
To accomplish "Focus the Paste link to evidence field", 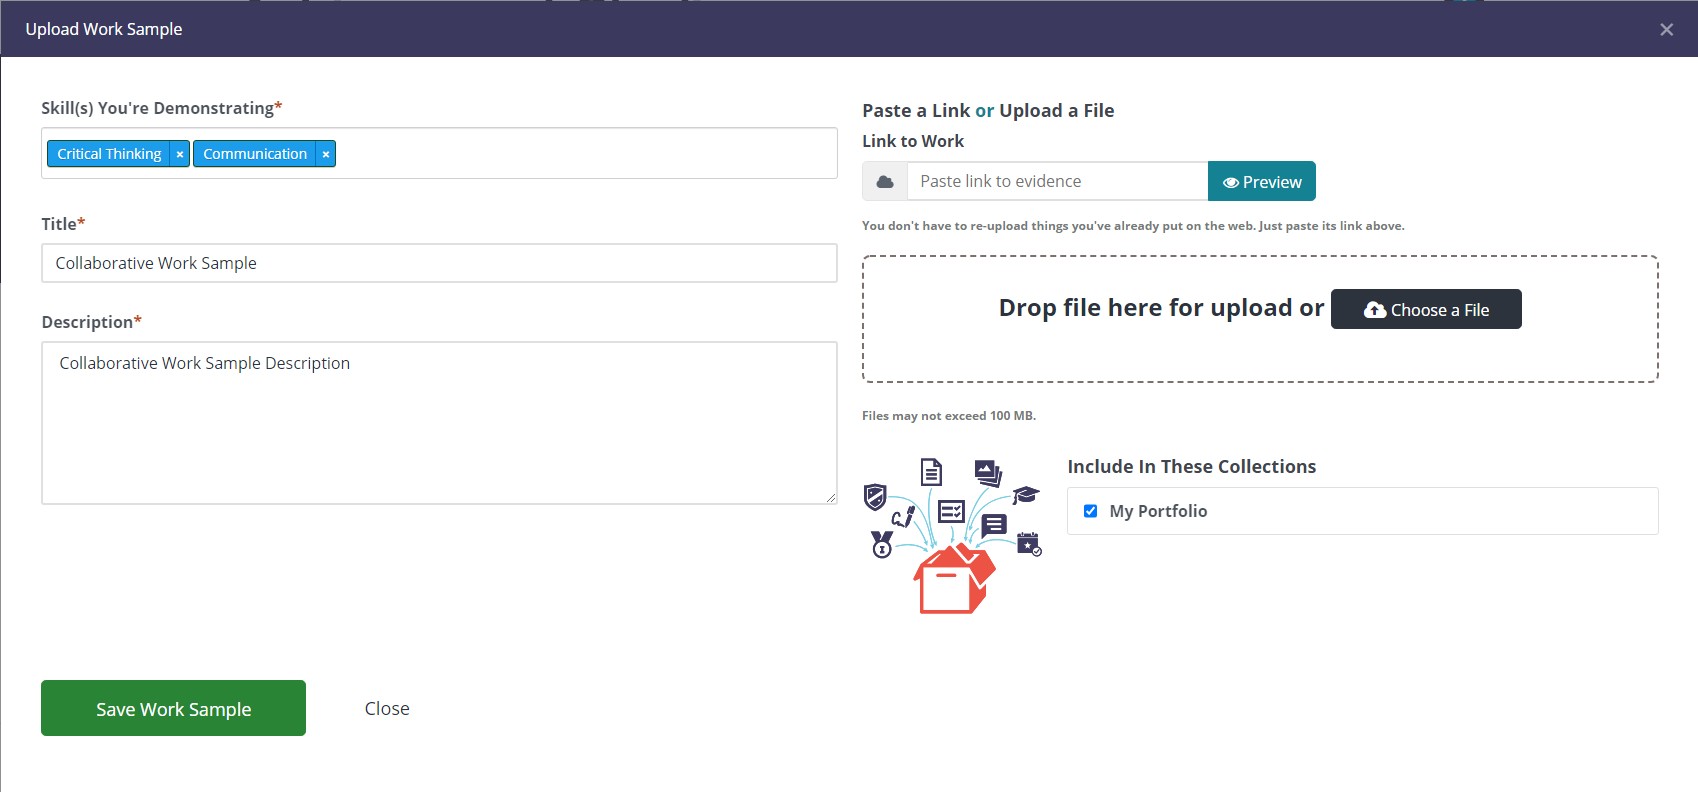I will coord(1057,182).
